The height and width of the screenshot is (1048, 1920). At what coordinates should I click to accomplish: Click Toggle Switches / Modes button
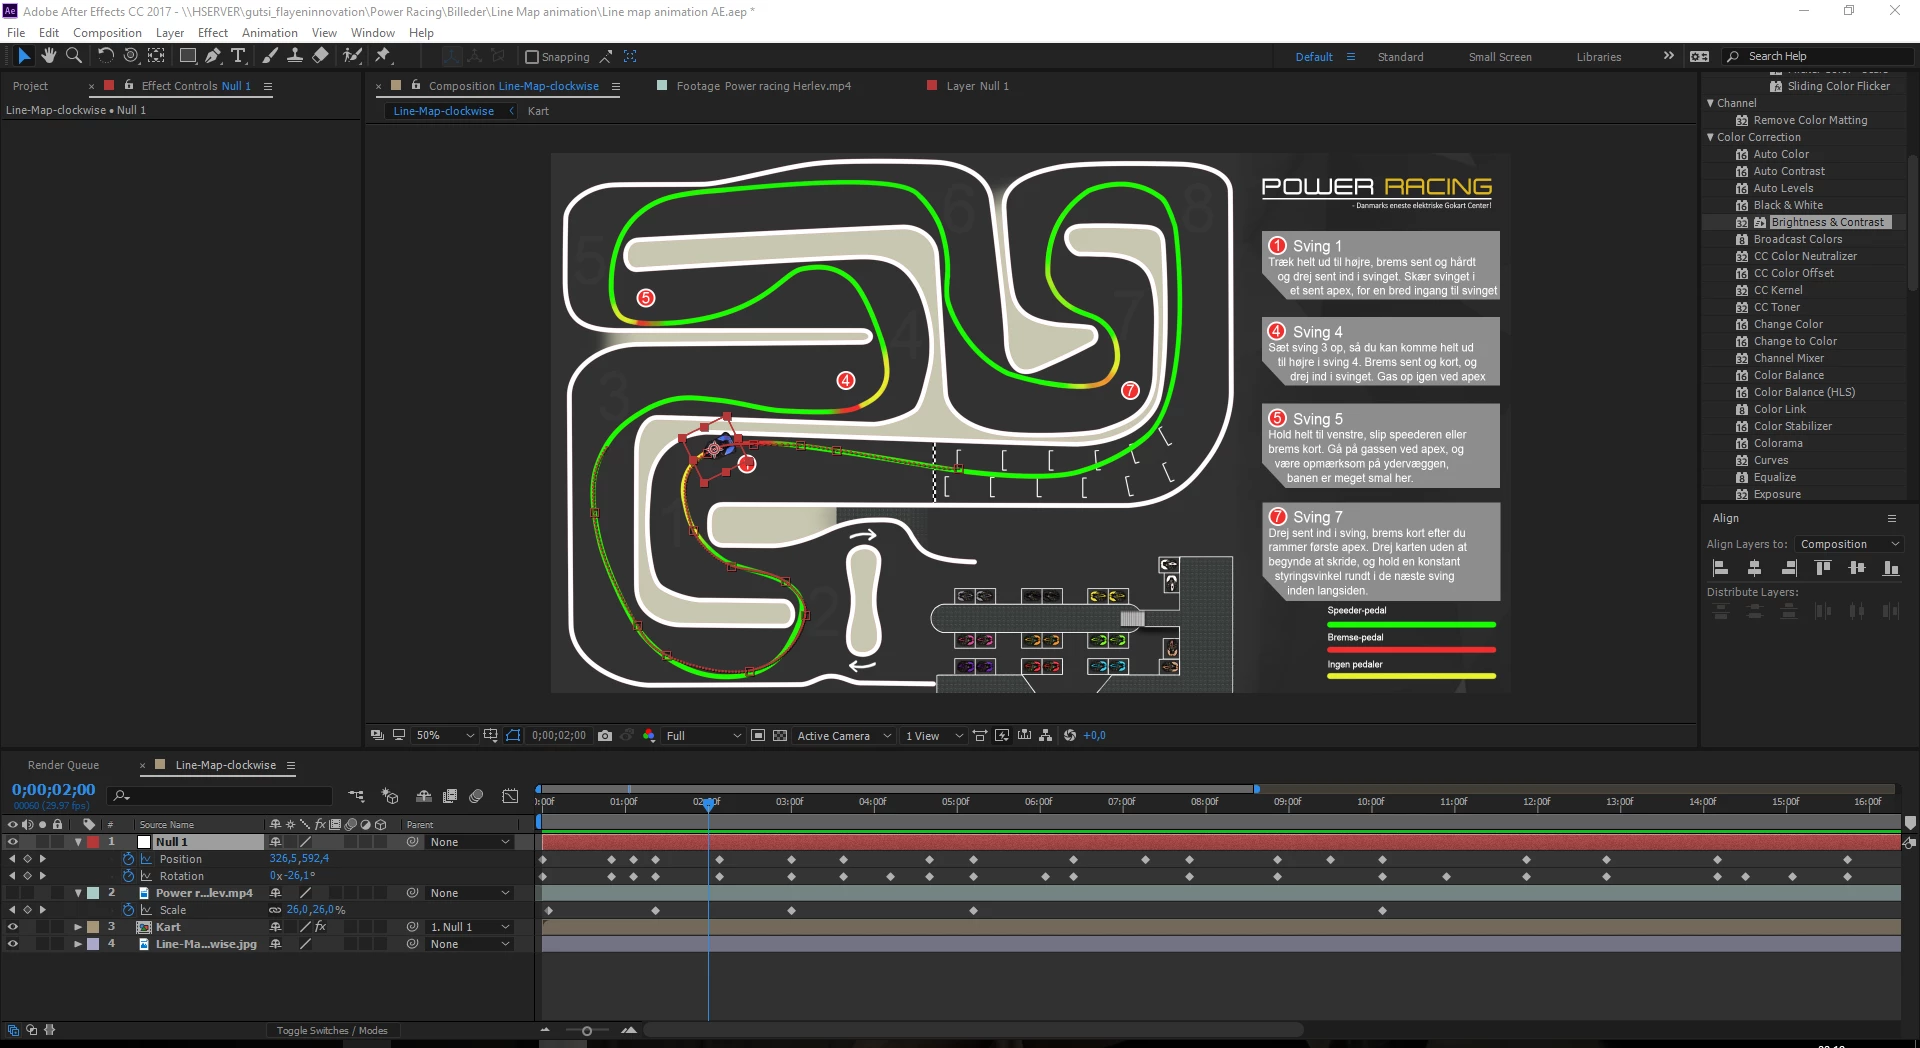[x=332, y=1030]
